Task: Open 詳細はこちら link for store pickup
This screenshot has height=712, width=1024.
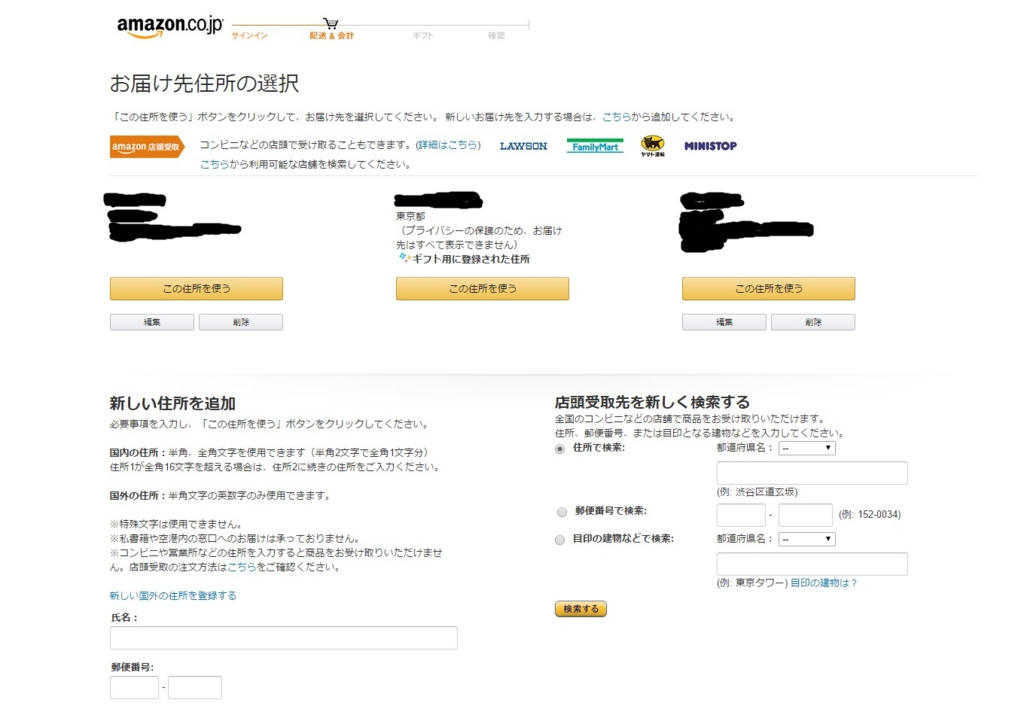Action: (448, 144)
